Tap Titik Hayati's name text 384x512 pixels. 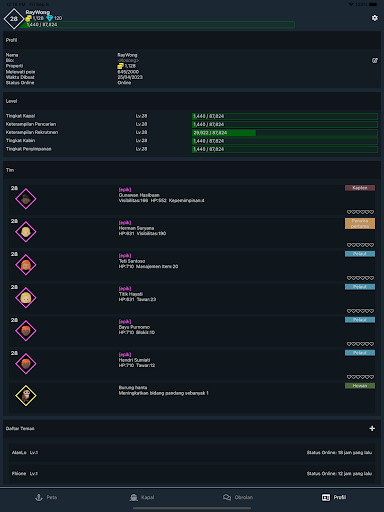coord(131,294)
